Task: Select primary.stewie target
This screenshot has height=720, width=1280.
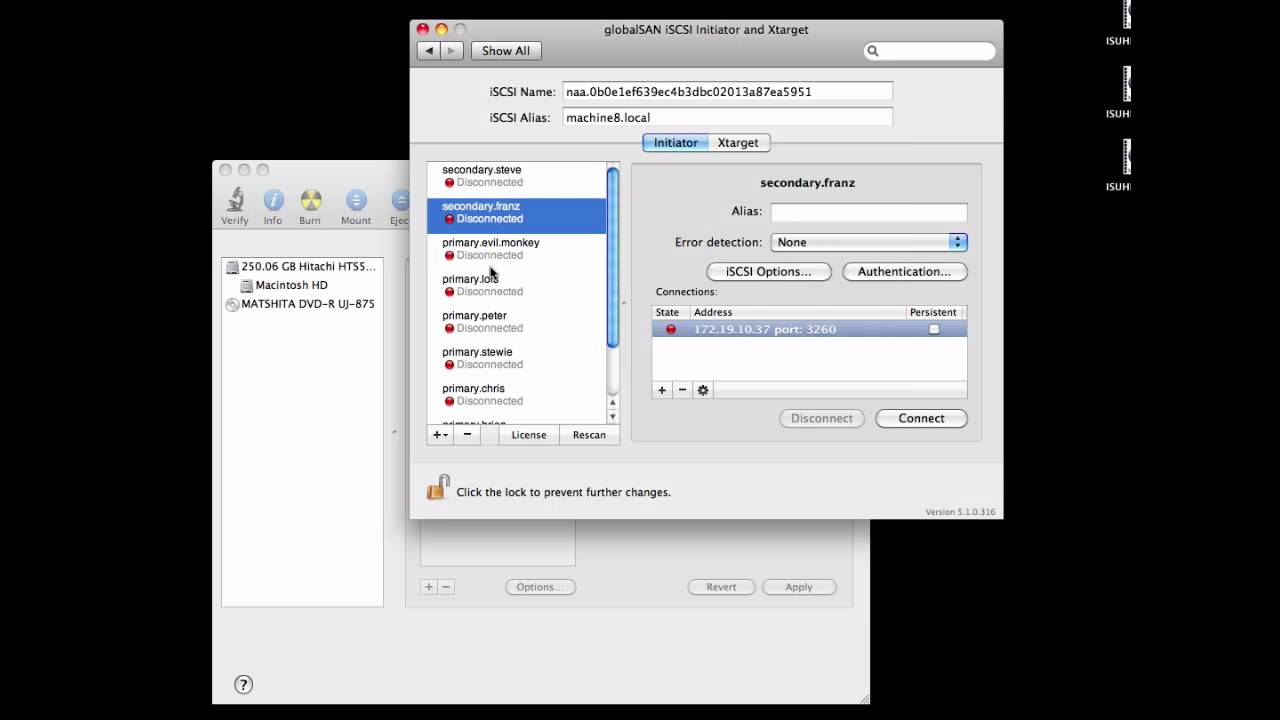Action: (x=516, y=358)
